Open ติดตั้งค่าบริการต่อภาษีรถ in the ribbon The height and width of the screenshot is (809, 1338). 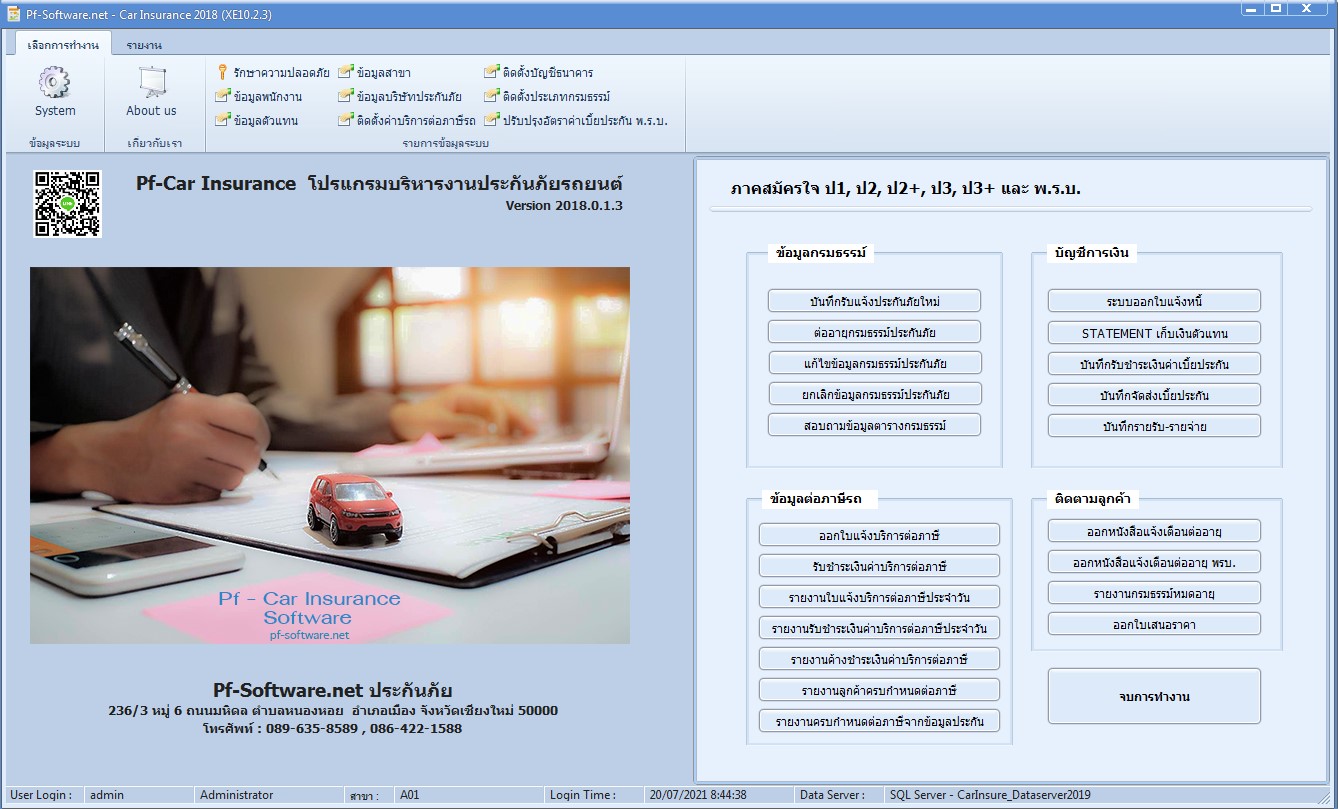tap(407, 121)
